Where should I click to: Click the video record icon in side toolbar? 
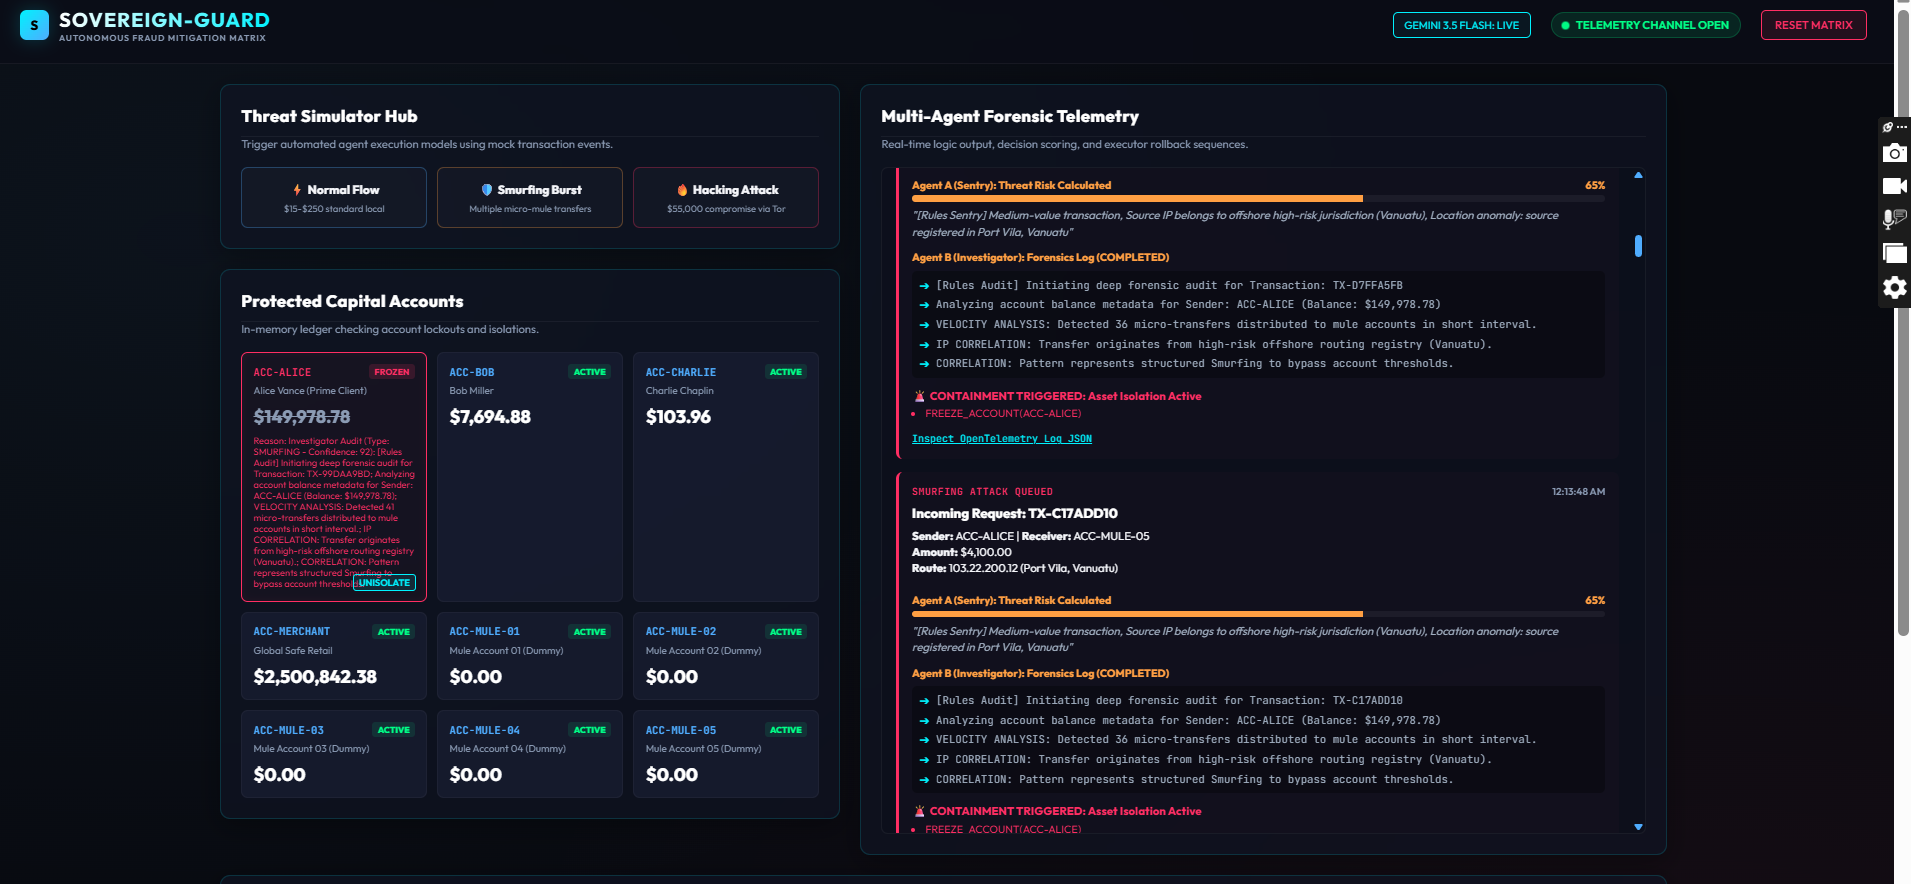point(1894,186)
